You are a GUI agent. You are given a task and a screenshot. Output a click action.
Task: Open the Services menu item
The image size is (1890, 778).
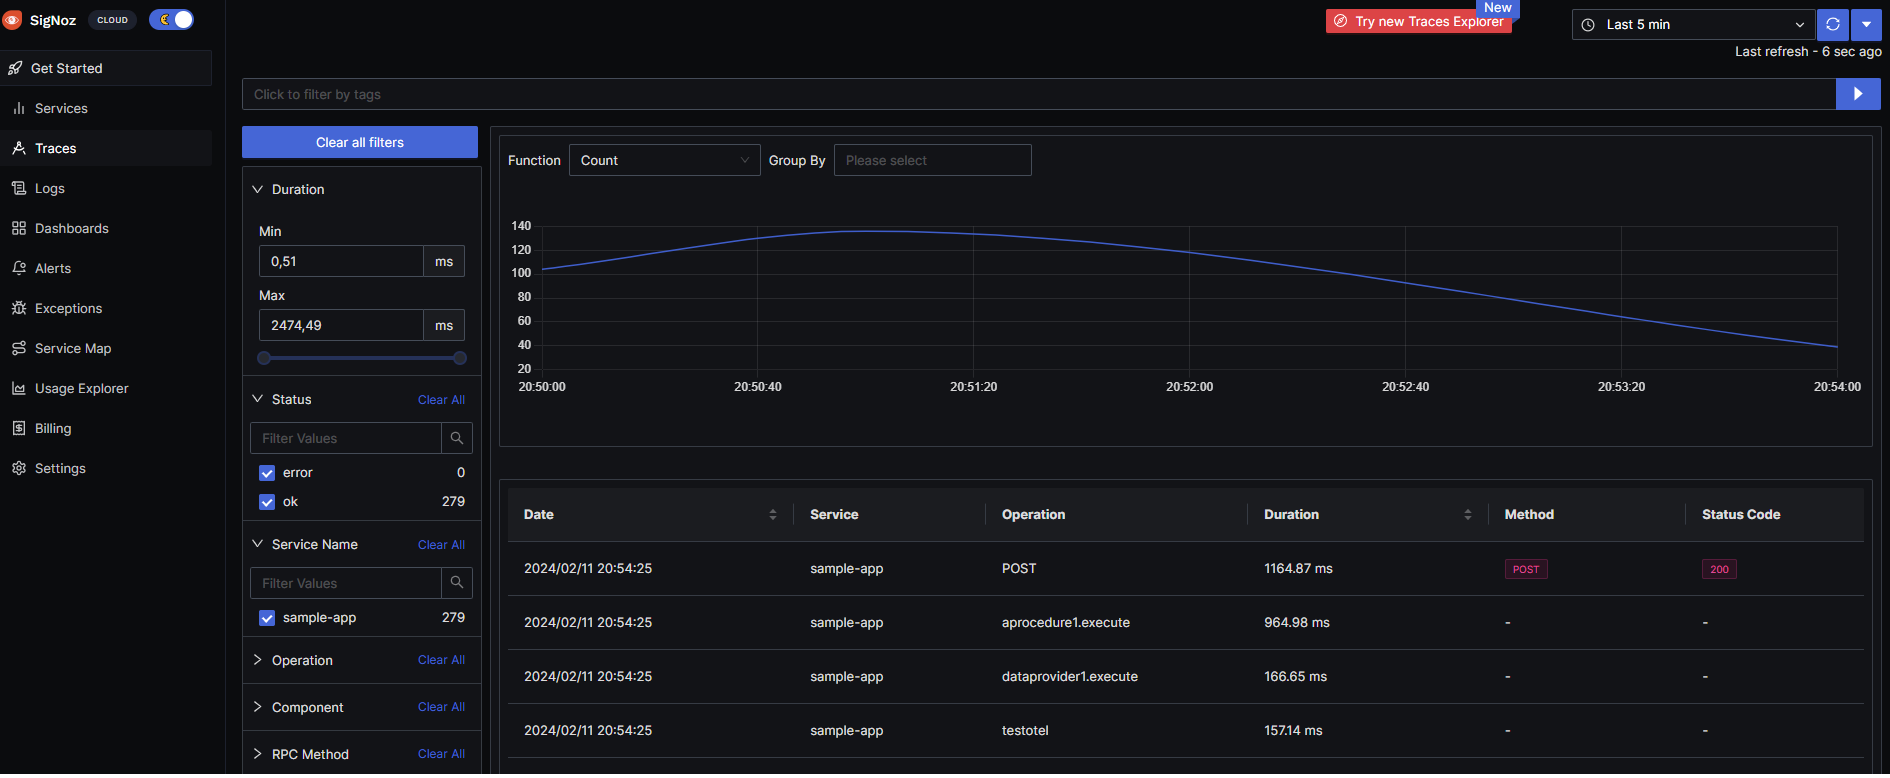point(106,108)
